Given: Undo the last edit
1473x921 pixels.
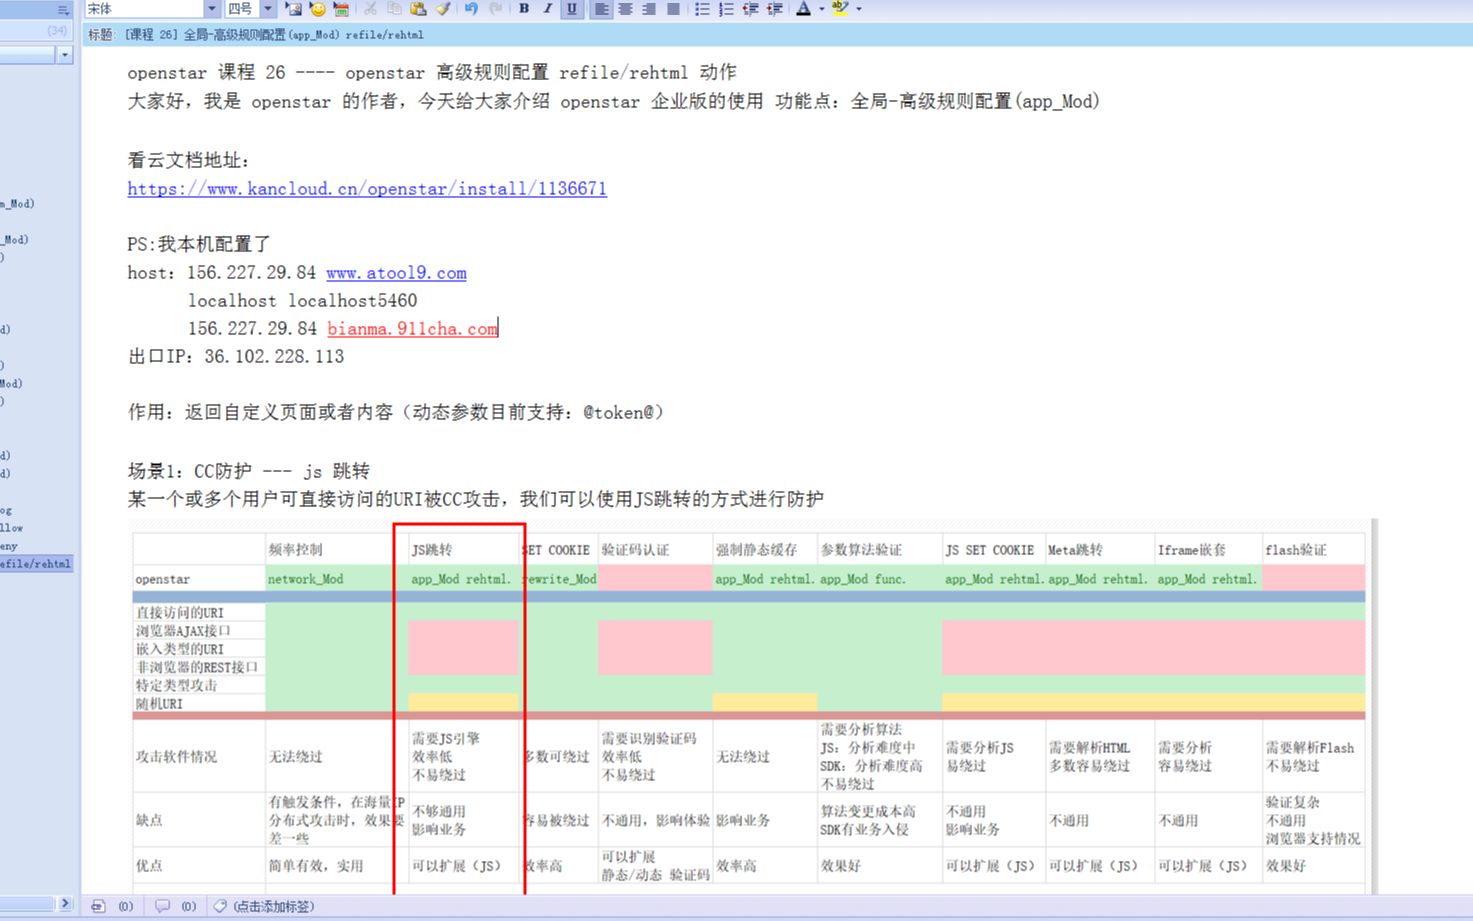Looking at the screenshot, I should tap(470, 9).
